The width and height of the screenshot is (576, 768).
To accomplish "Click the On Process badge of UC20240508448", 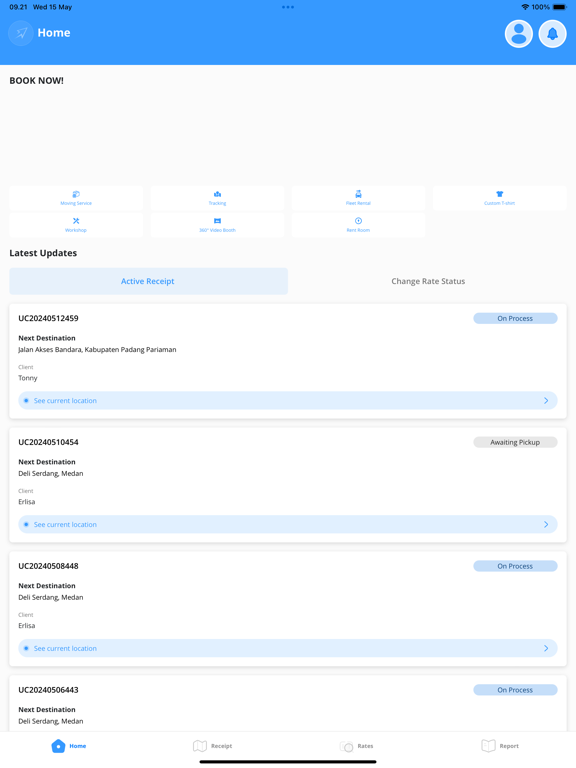I will coord(515,566).
